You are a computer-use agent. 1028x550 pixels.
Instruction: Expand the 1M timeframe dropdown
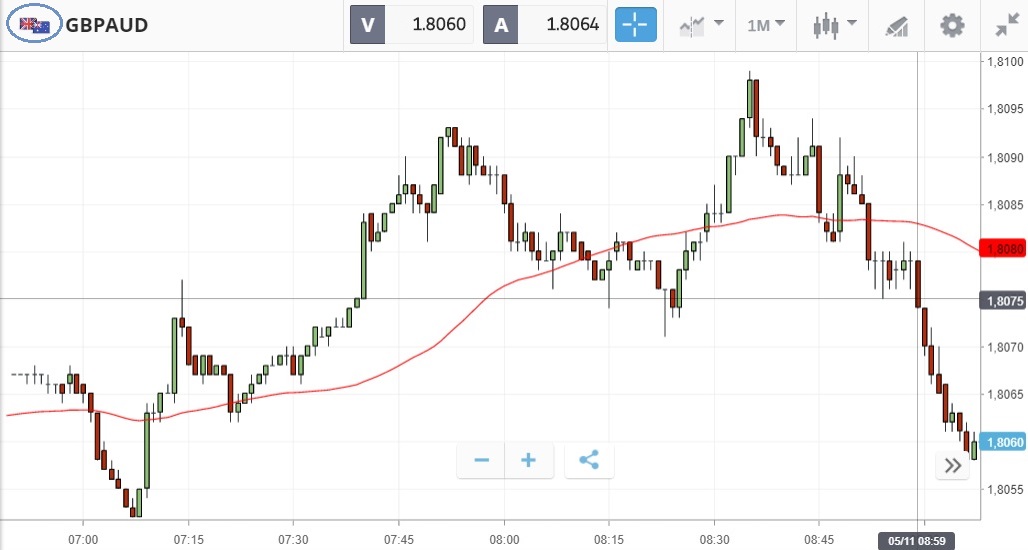click(767, 25)
